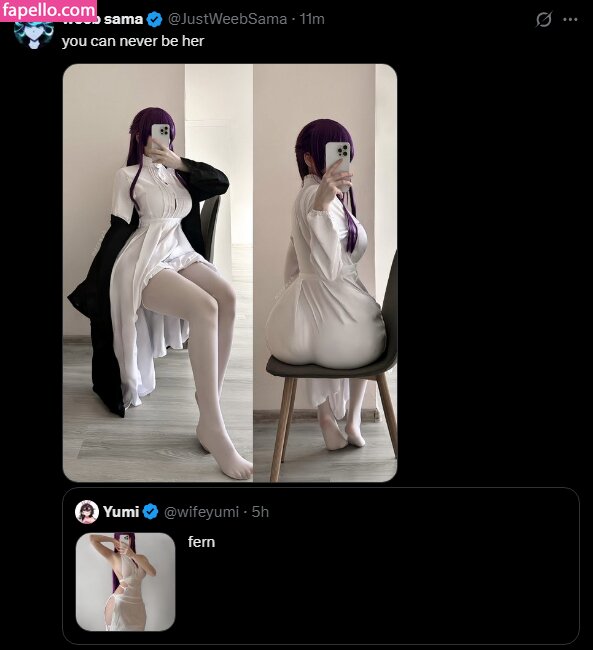Open Yumi's profile avatar
Image resolution: width=593 pixels, height=650 pixels.
point(87,512)
